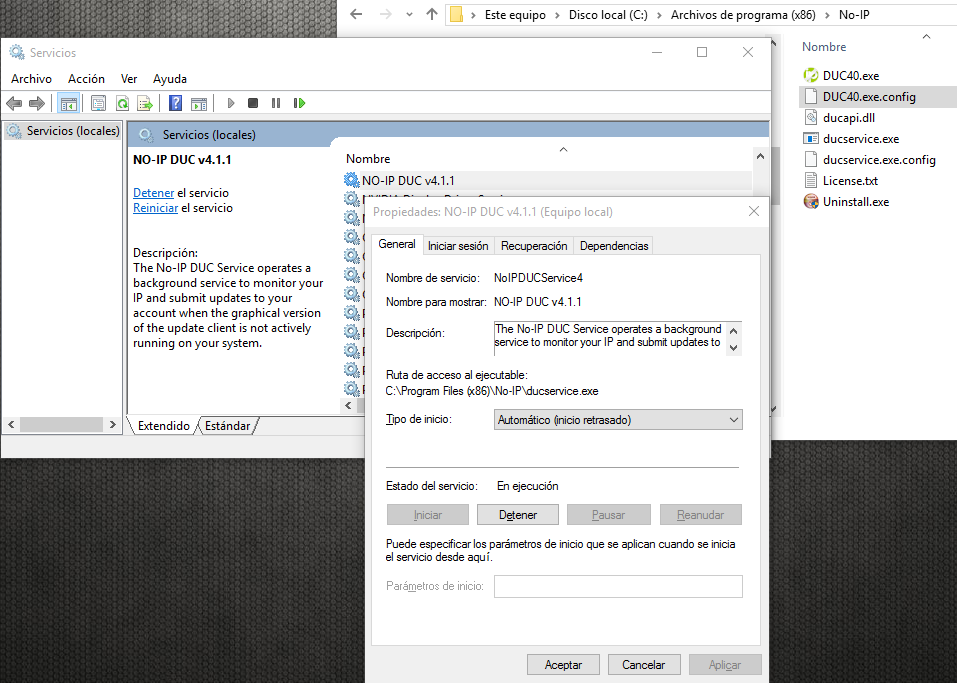
Task: Click the Restart service toolbar icon
Action: (299, 103)
